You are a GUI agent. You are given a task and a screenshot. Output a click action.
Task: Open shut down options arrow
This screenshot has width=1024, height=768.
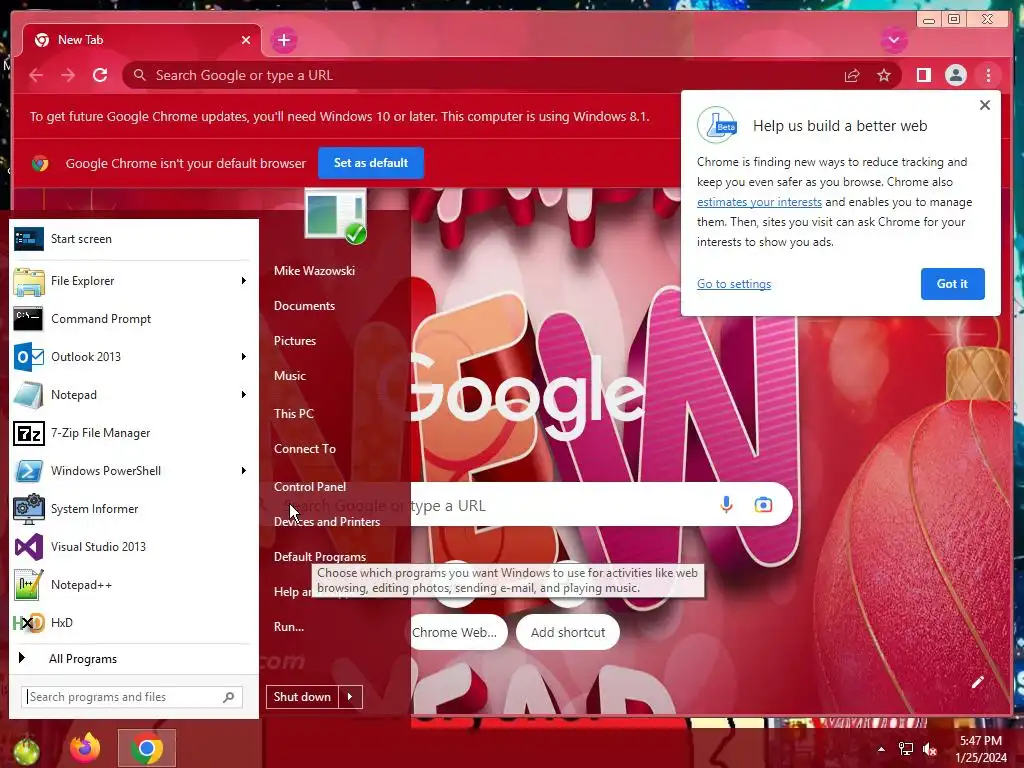[351, 697]
